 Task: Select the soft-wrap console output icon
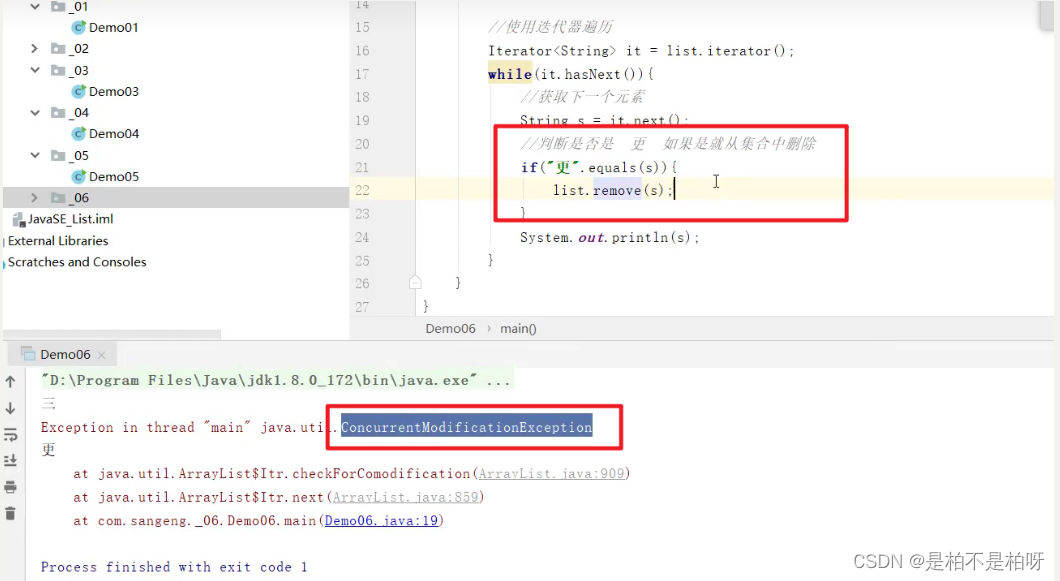11,433
